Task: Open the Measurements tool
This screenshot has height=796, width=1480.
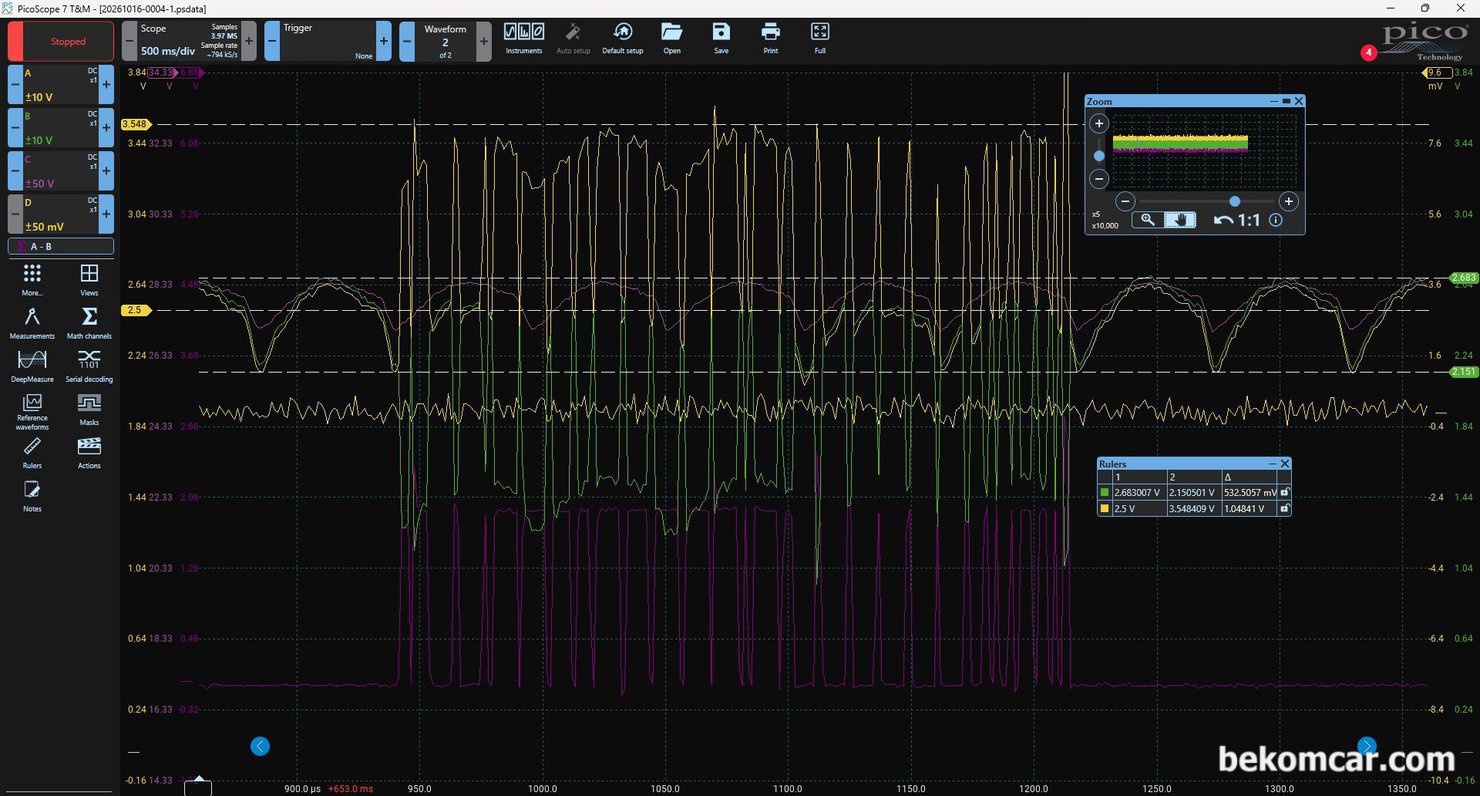Action: pyautogui.click(x=32, y=323)
